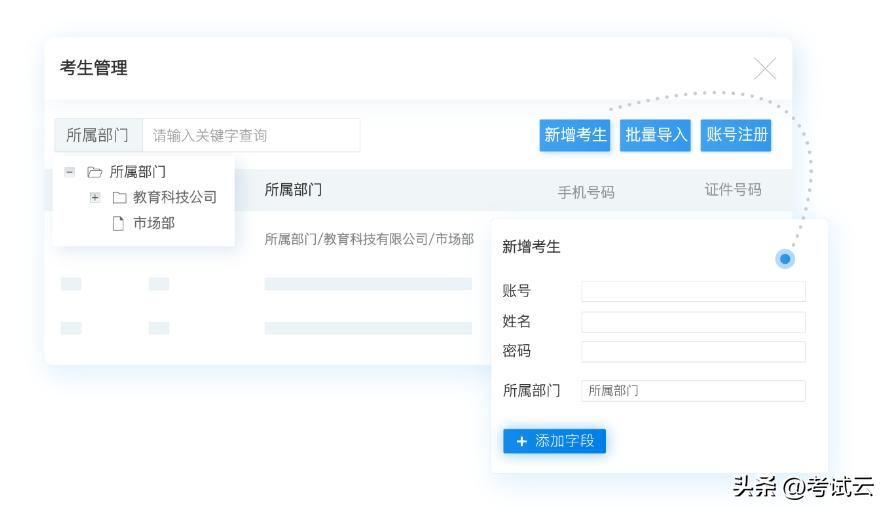Expand the 教育科技公司 tree node

[x=95, y=197]
